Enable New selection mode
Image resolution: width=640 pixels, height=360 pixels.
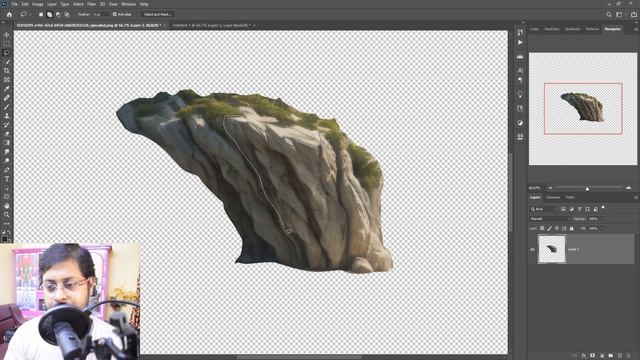pos(41,14)
